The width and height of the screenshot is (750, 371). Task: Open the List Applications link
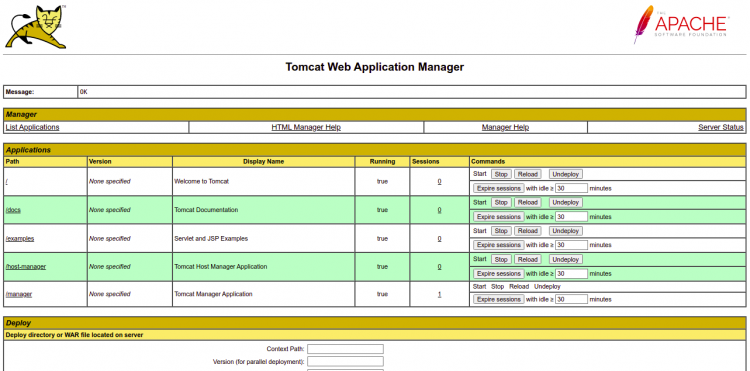point(33,127)
